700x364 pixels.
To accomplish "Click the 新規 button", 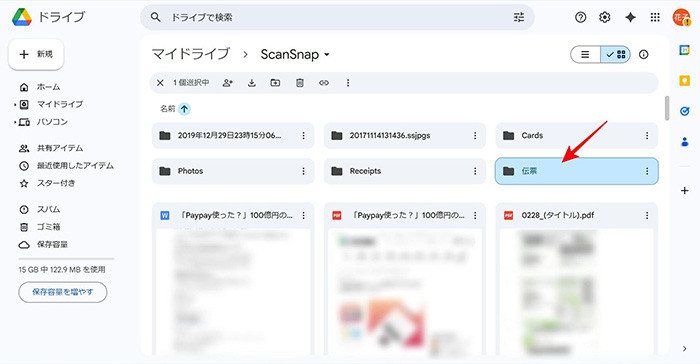I will tap(36, 54).
